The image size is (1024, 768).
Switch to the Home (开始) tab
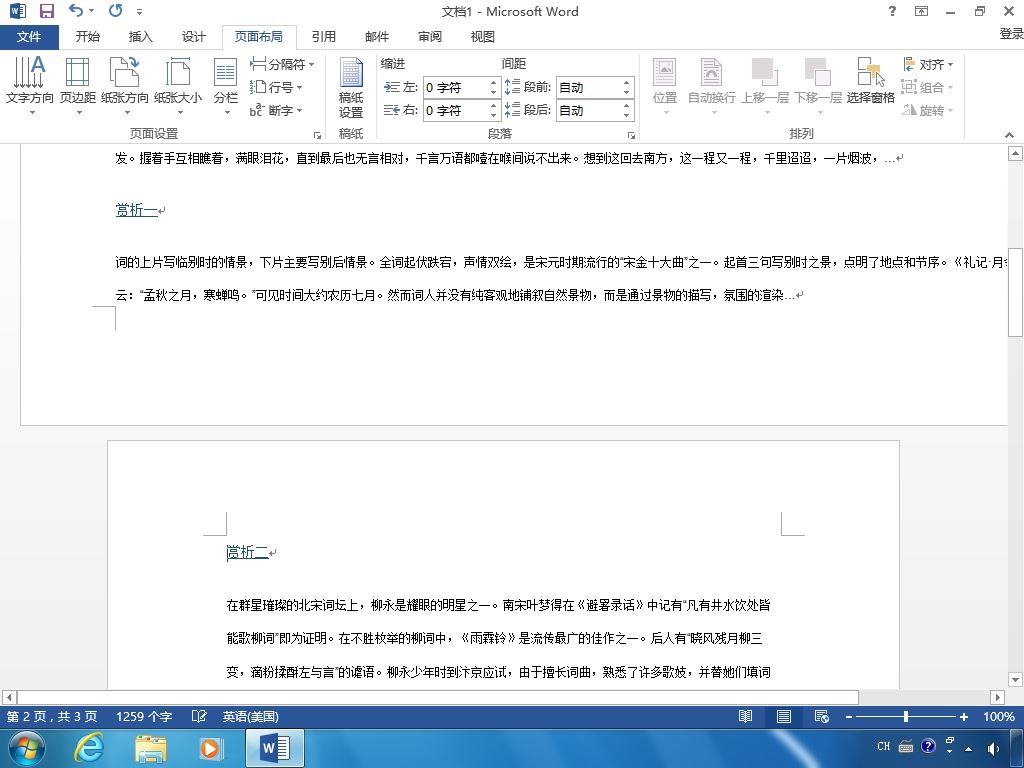[88, 37]
